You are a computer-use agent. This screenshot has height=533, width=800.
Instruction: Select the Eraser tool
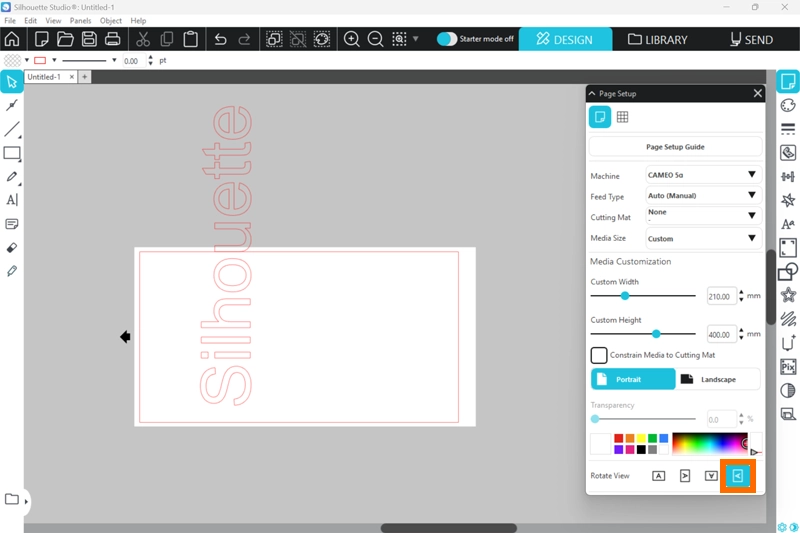coord(12,247)
